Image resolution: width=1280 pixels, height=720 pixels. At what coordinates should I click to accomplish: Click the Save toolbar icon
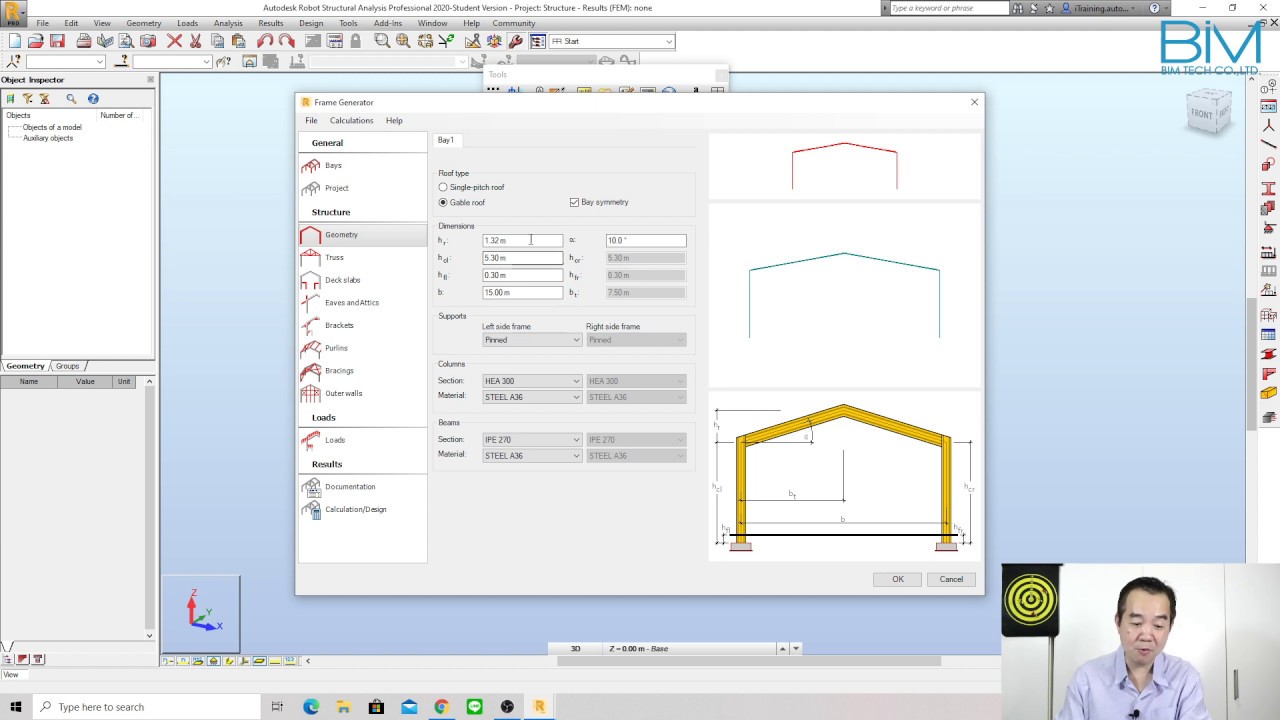click(x=58, y=41)
